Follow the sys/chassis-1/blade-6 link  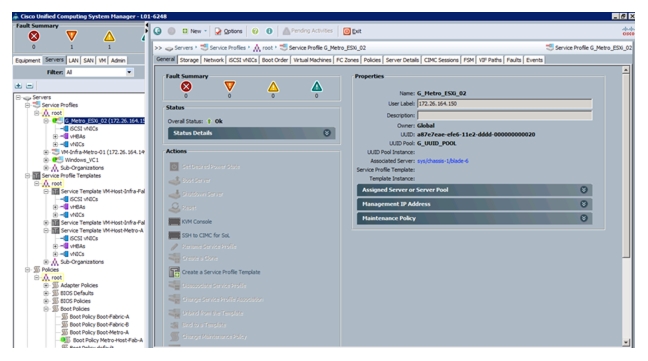tap(443, 161)
